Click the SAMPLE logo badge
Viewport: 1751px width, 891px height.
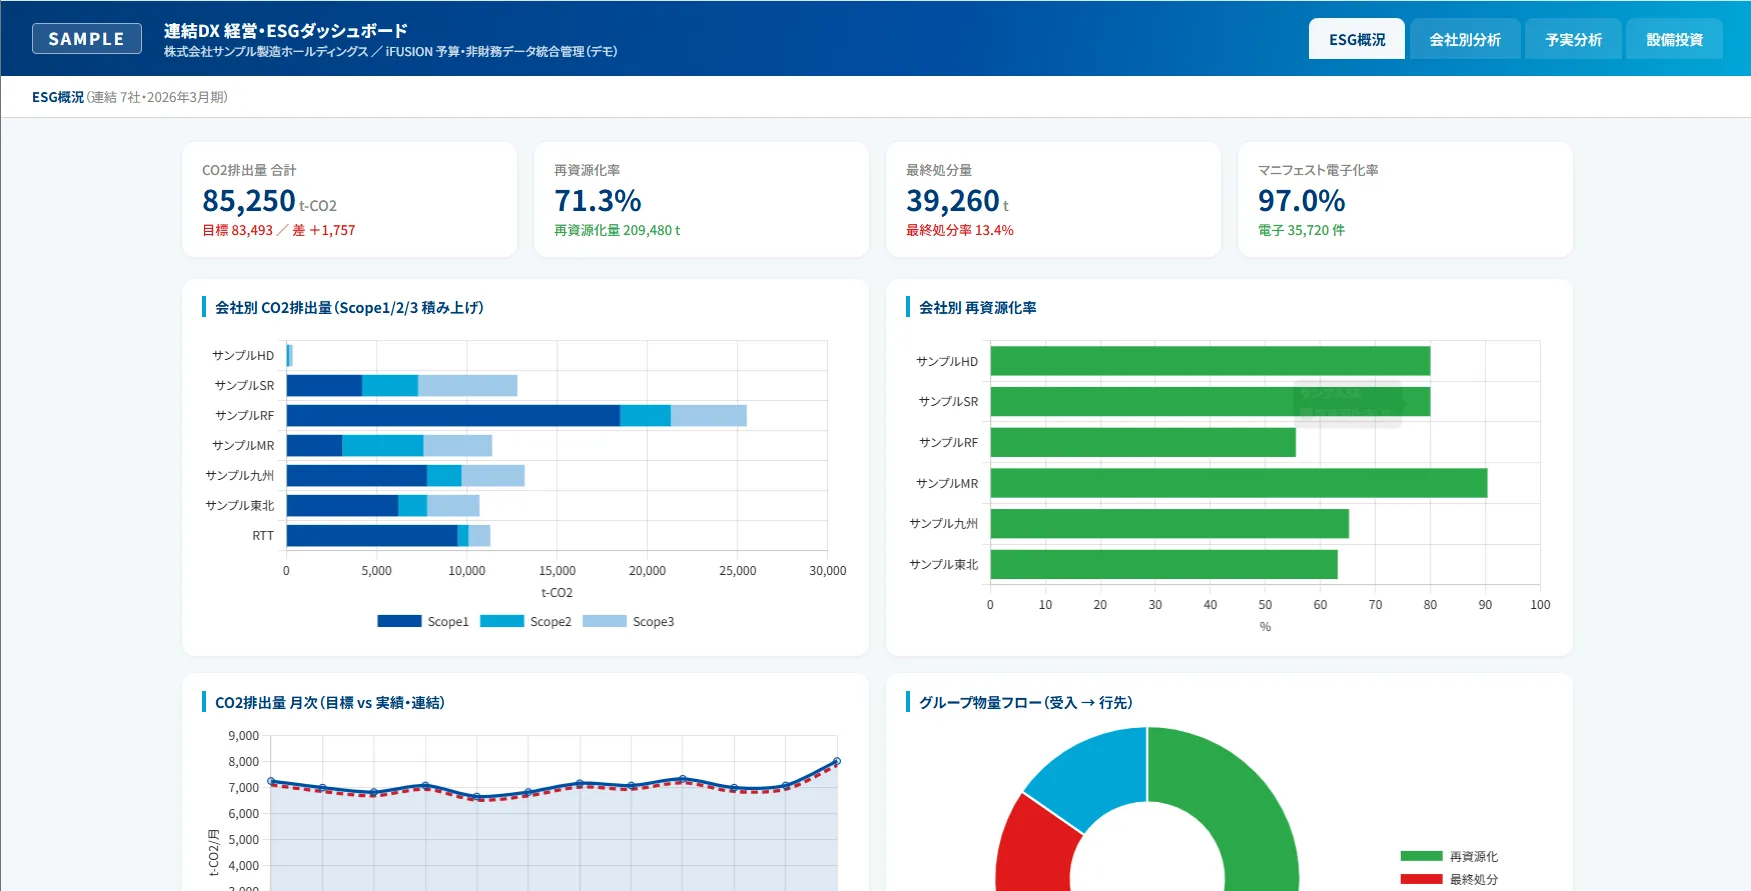coord(87,39)
